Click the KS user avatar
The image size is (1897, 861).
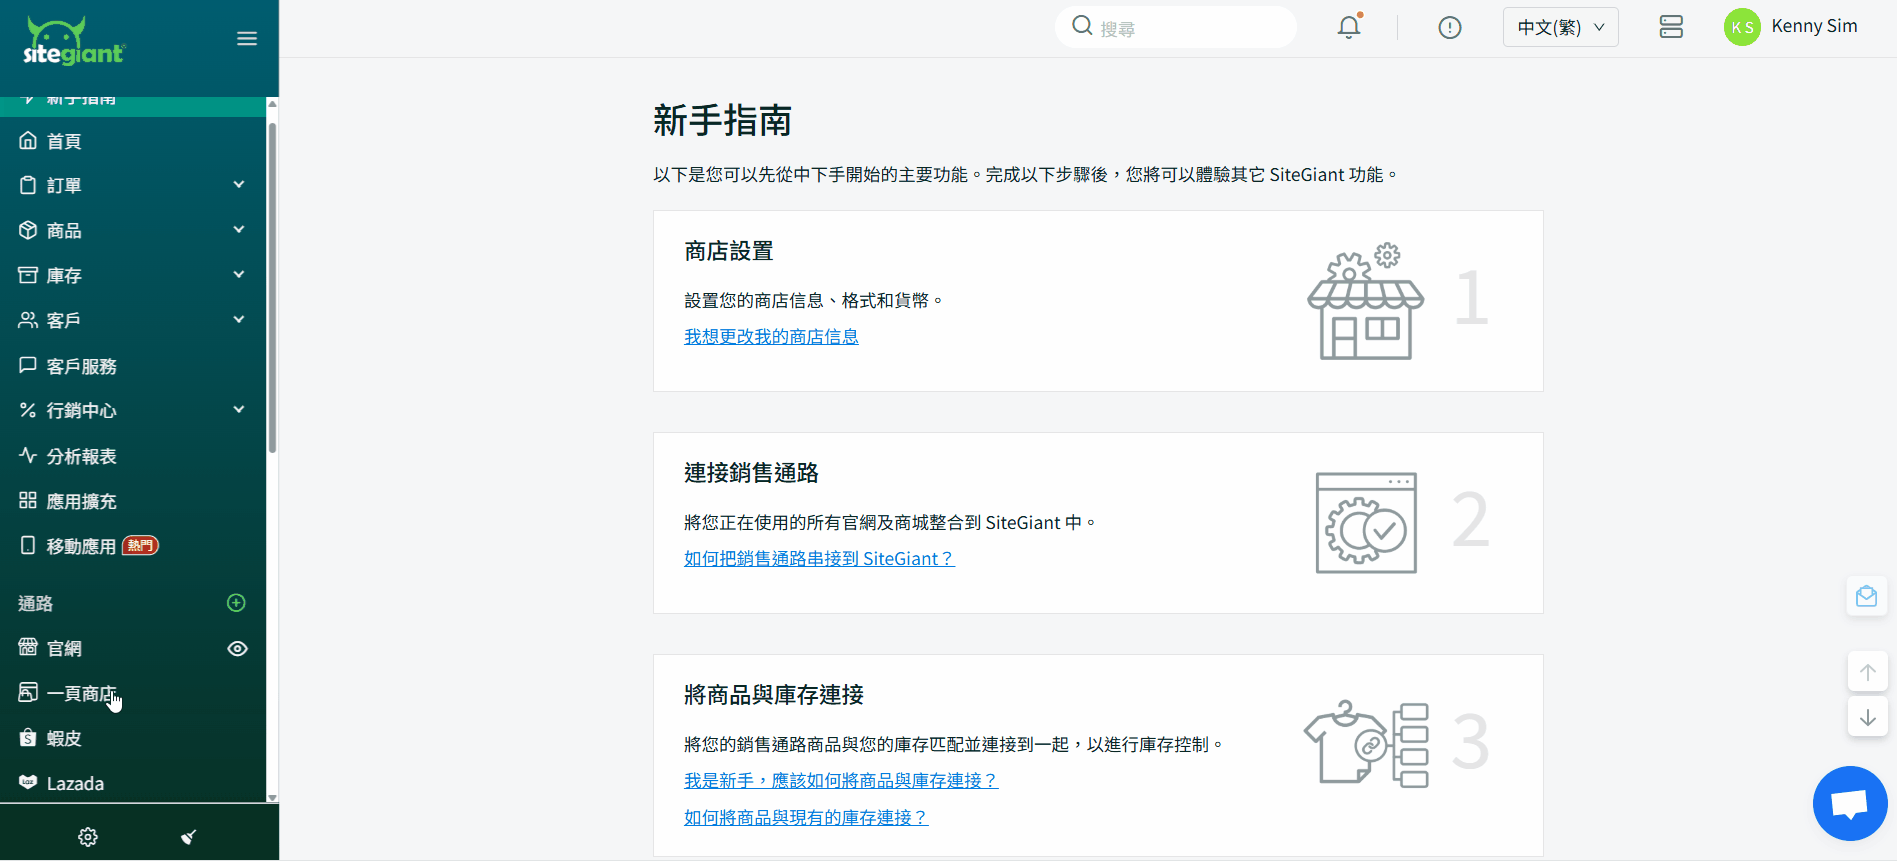click(1742, 27)
